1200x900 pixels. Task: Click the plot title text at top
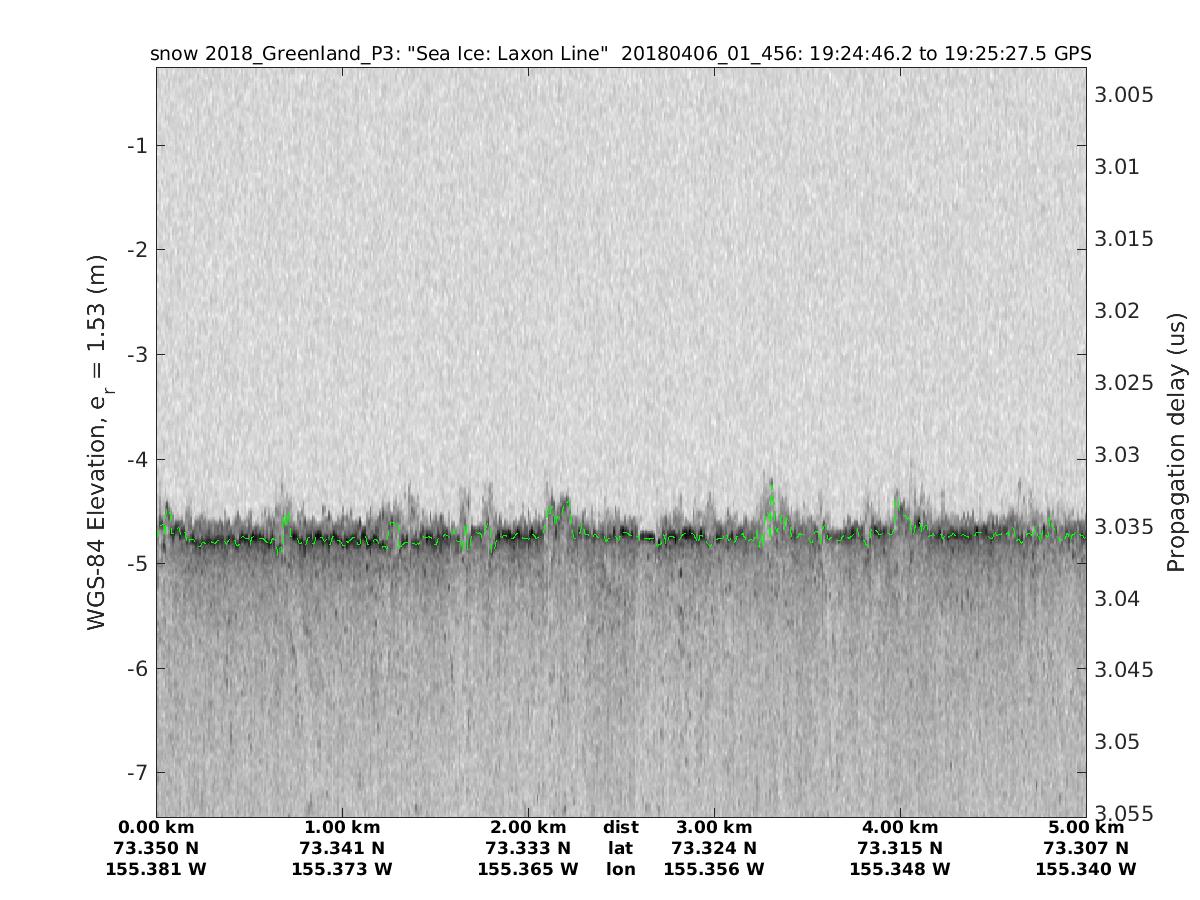620,53
